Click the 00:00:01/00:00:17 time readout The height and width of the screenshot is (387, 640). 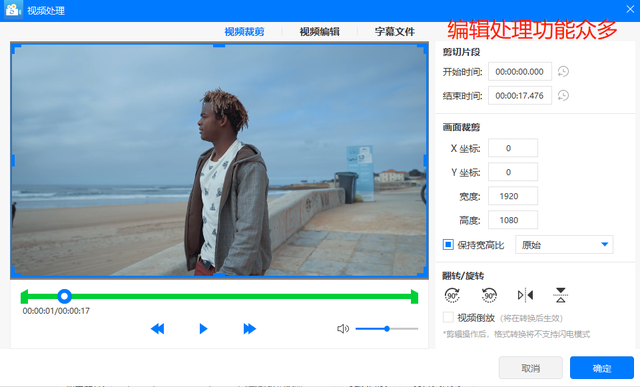(56, 311)
